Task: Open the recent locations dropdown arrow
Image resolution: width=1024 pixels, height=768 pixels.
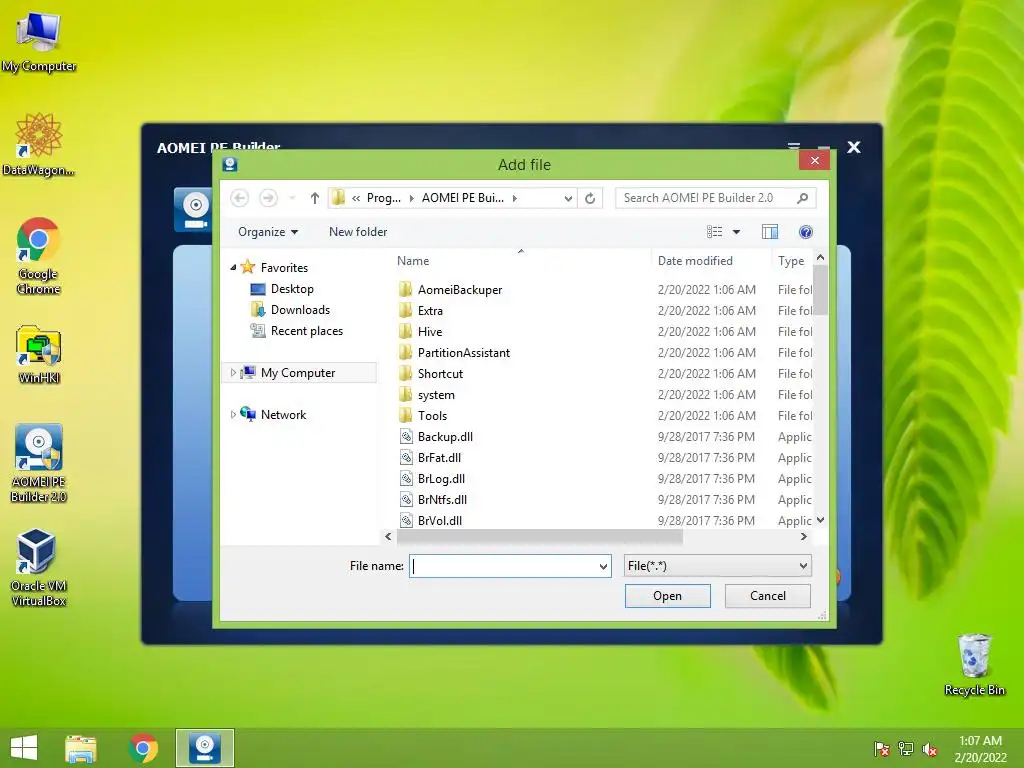Action: 292,198
